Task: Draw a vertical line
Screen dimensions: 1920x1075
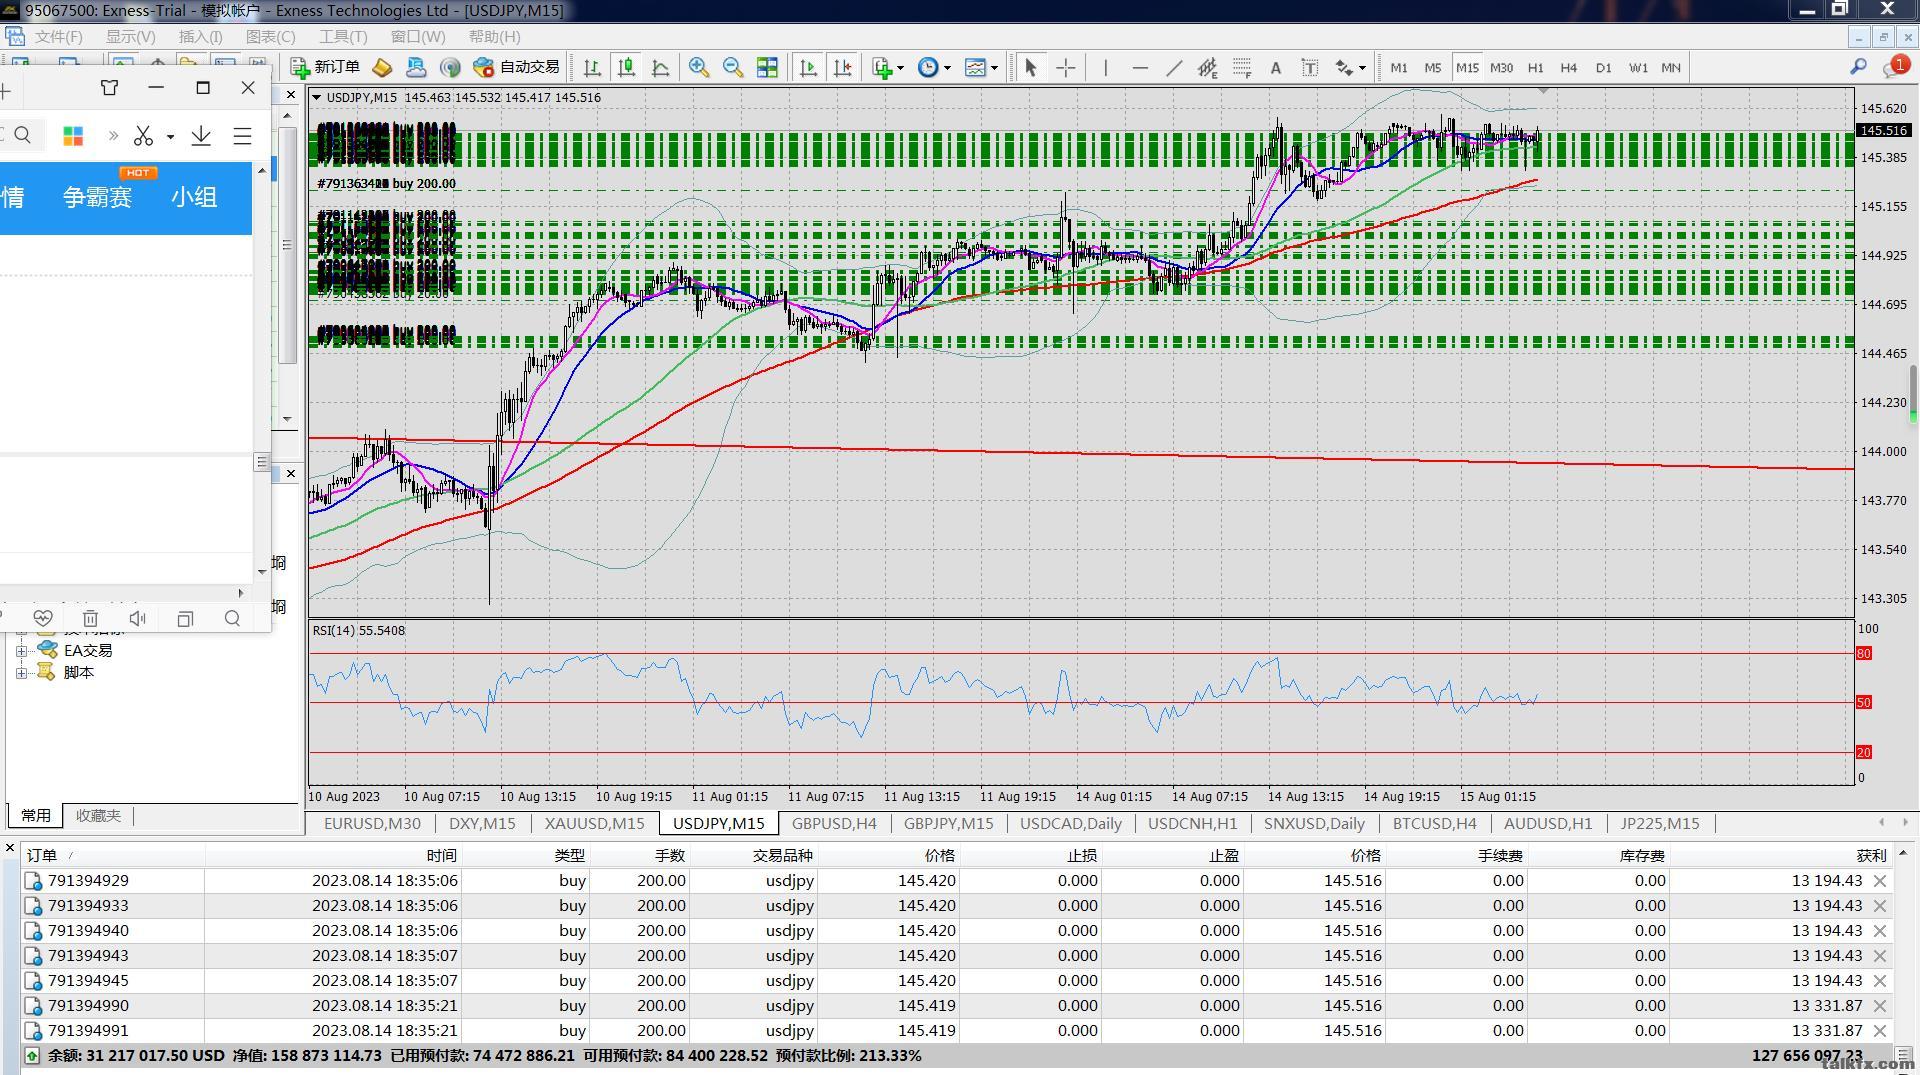Action: [1105, 67]
